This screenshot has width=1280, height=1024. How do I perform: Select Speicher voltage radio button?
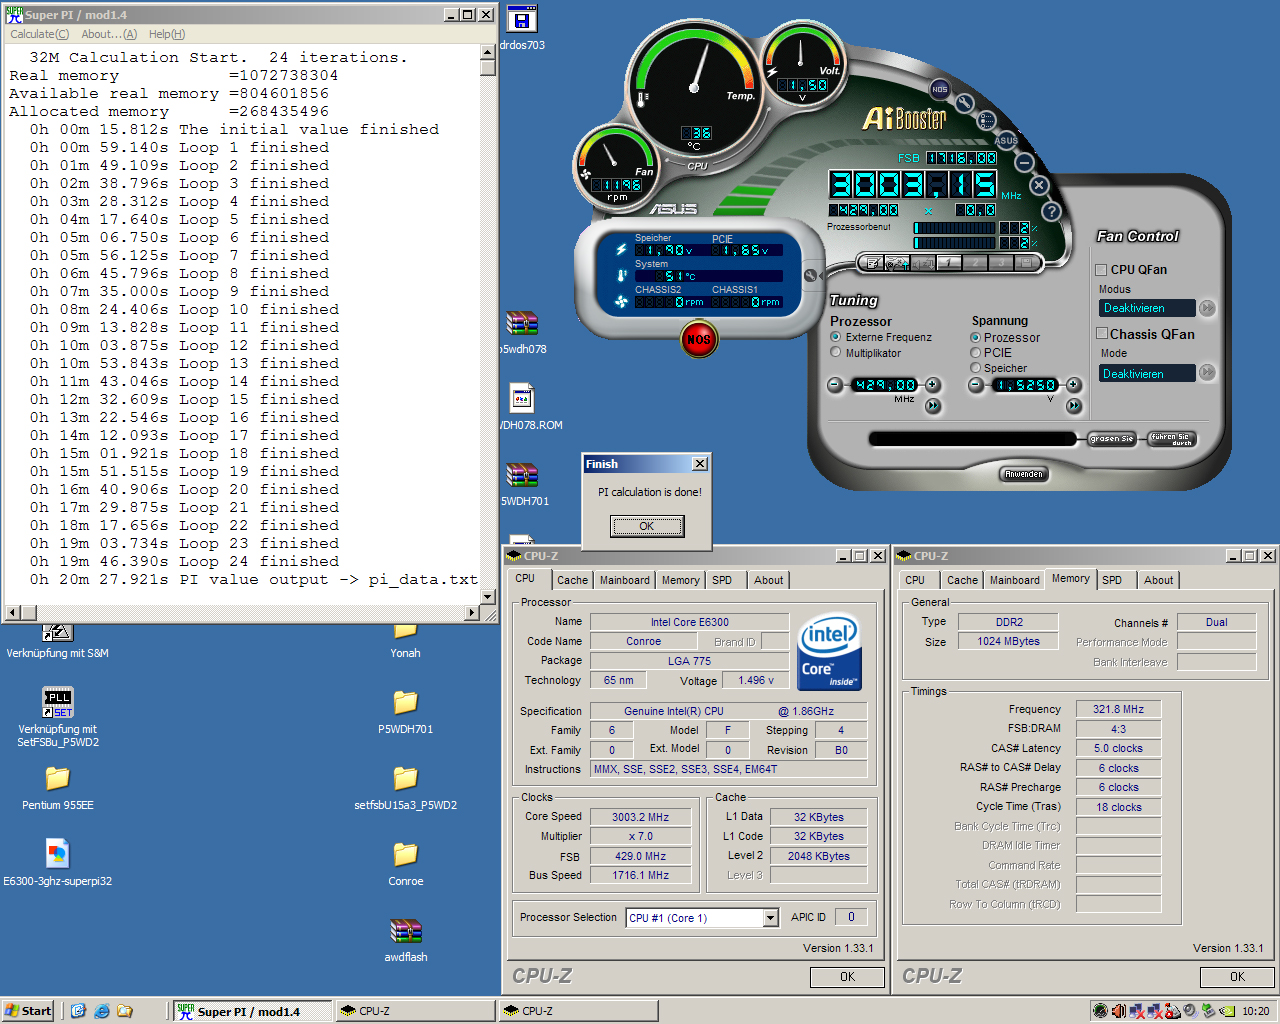click(975, 368)
